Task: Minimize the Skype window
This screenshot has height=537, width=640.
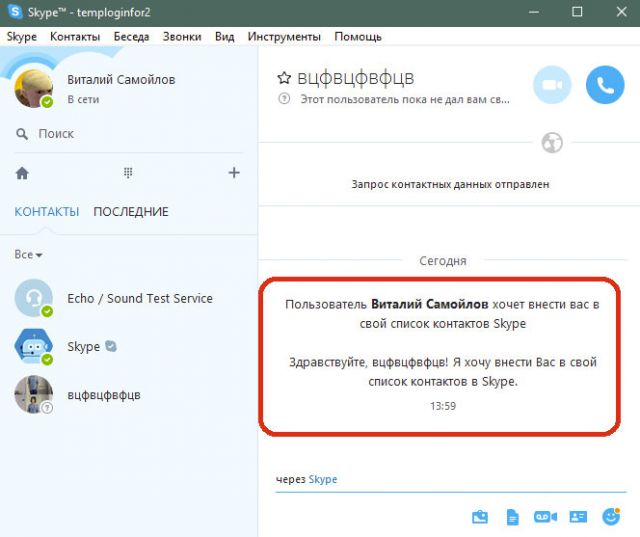Action: tap(533, 12)
